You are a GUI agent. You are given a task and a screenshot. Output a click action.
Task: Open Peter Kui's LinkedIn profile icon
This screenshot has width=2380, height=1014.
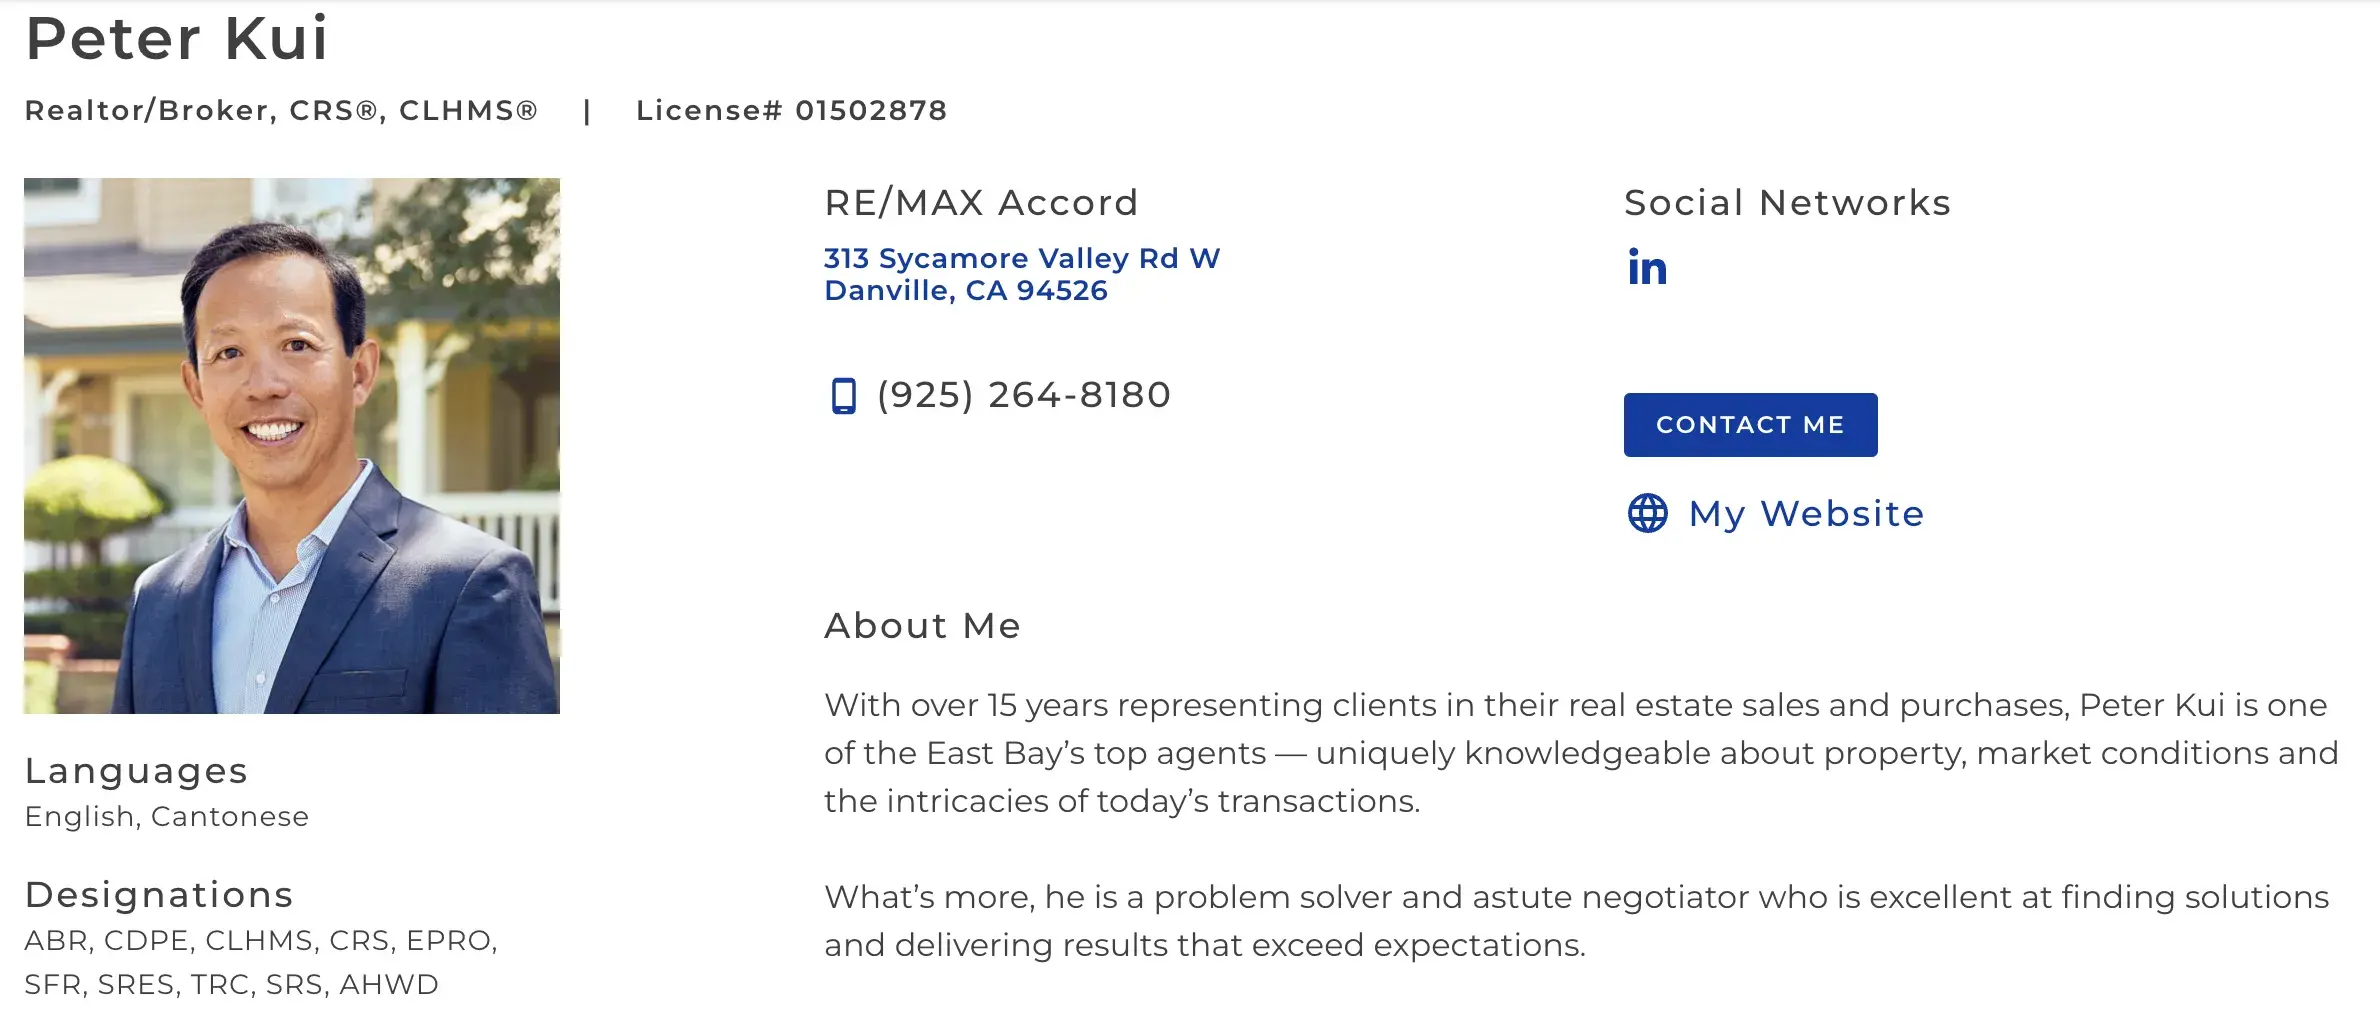point(1647,267)
